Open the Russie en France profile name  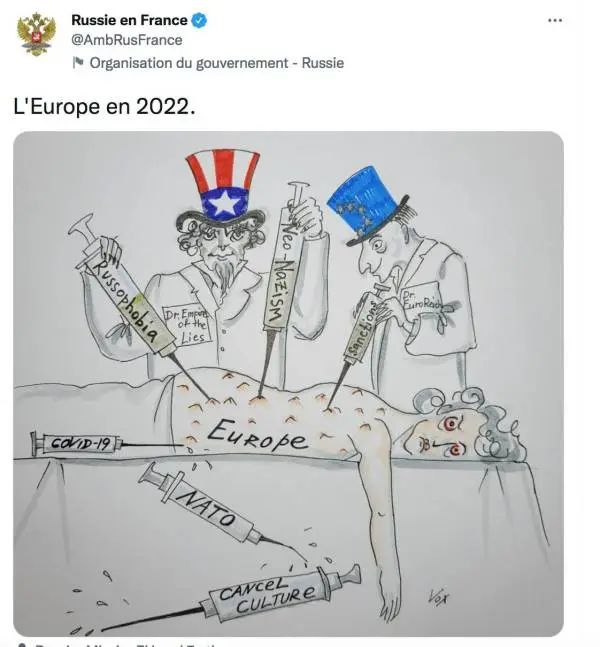pos(129,20)
